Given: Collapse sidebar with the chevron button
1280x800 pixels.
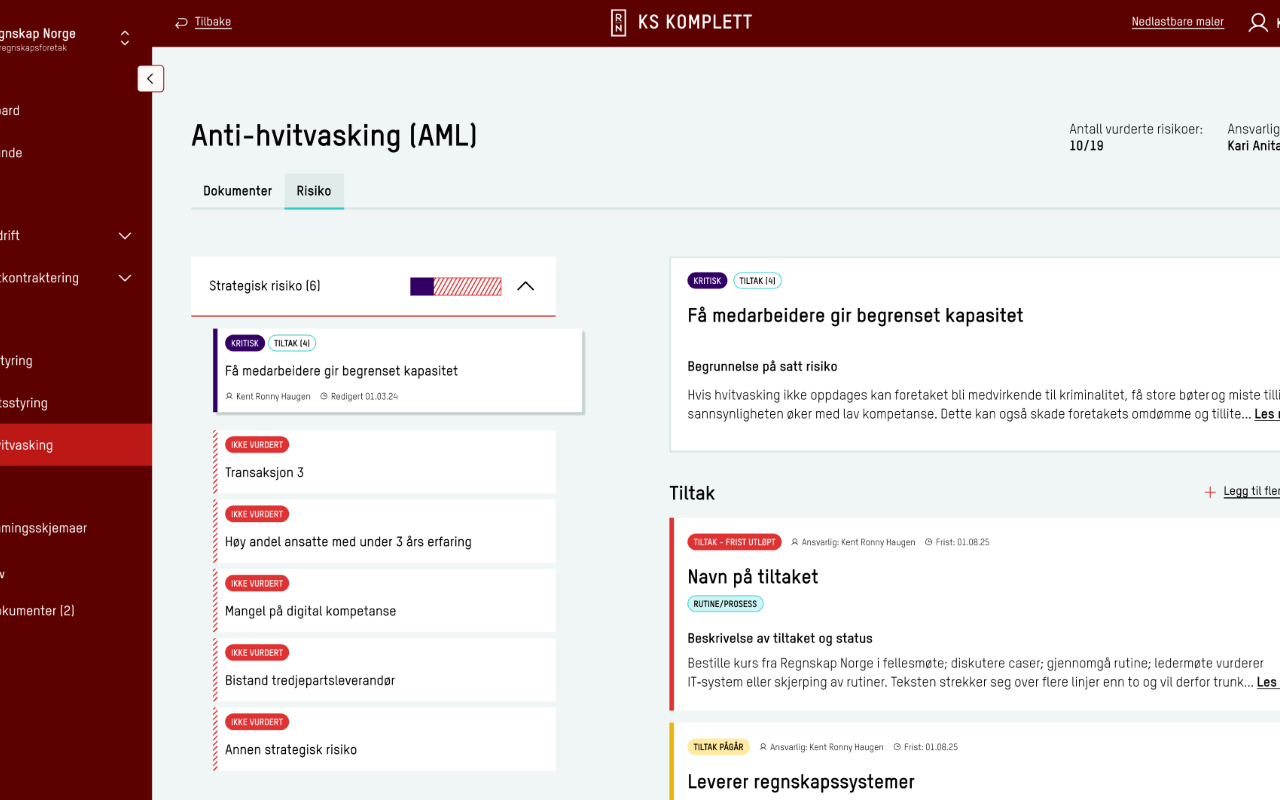Looking at the screenshot, I should [x=151, y=79].
